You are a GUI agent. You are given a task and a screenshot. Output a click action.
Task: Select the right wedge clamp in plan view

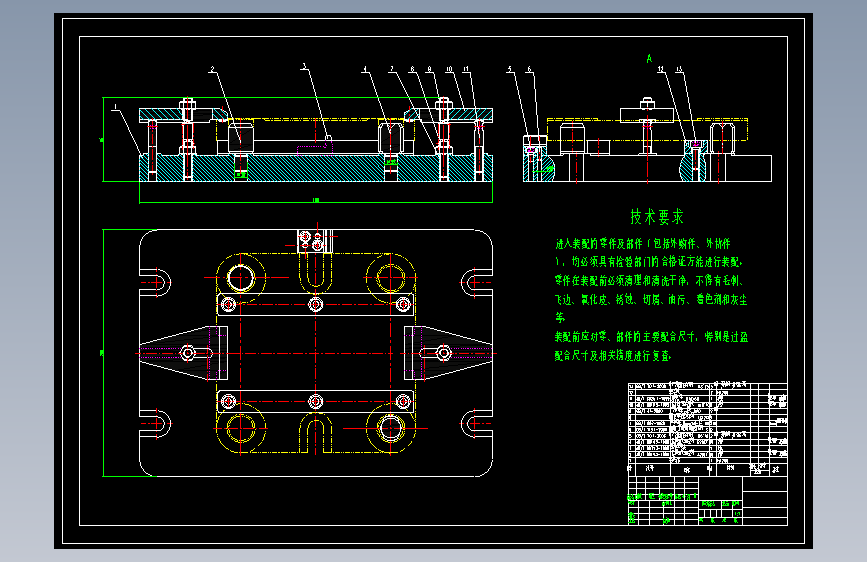click(448, 353)
